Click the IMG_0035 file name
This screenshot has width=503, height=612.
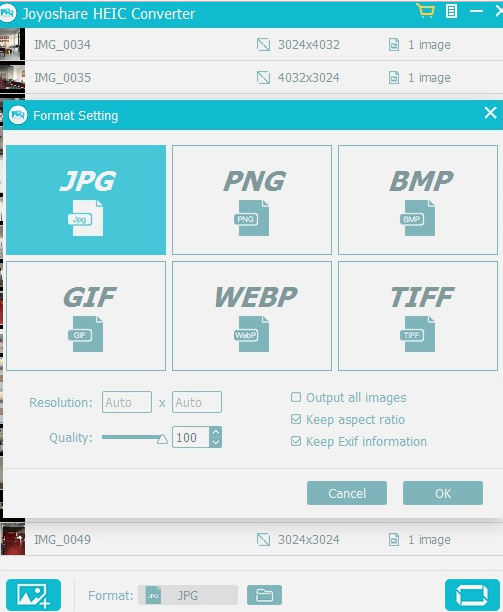pos(62,77)
